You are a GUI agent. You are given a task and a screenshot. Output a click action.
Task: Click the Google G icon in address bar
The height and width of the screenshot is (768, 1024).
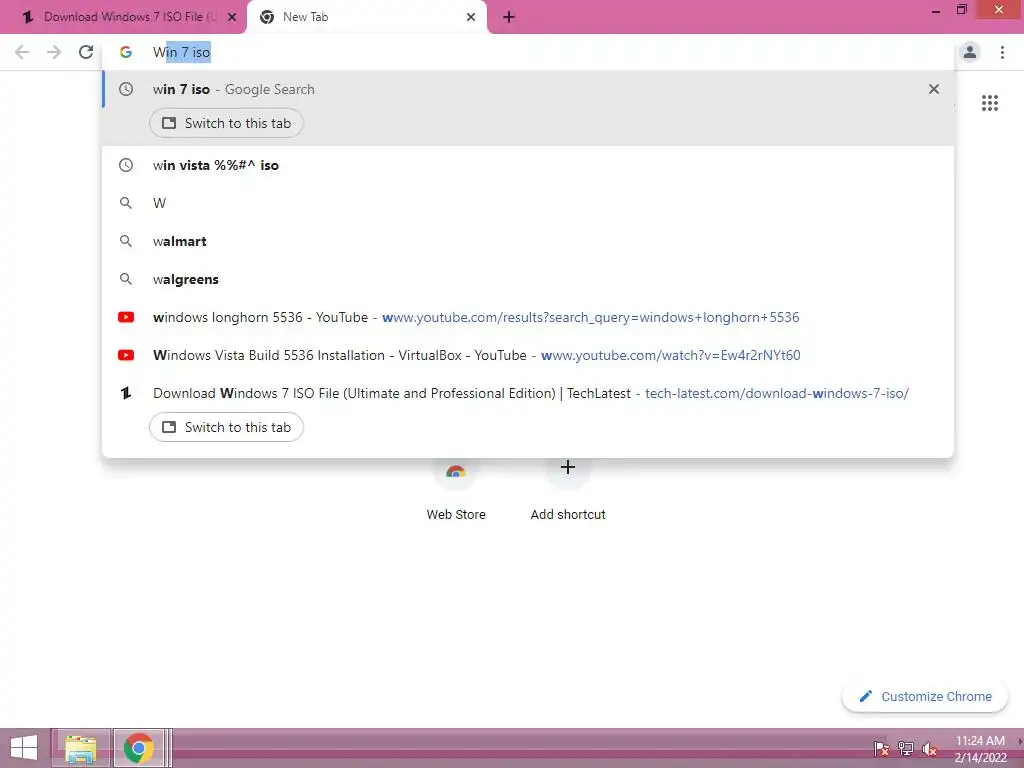click(x=125, y=52)
